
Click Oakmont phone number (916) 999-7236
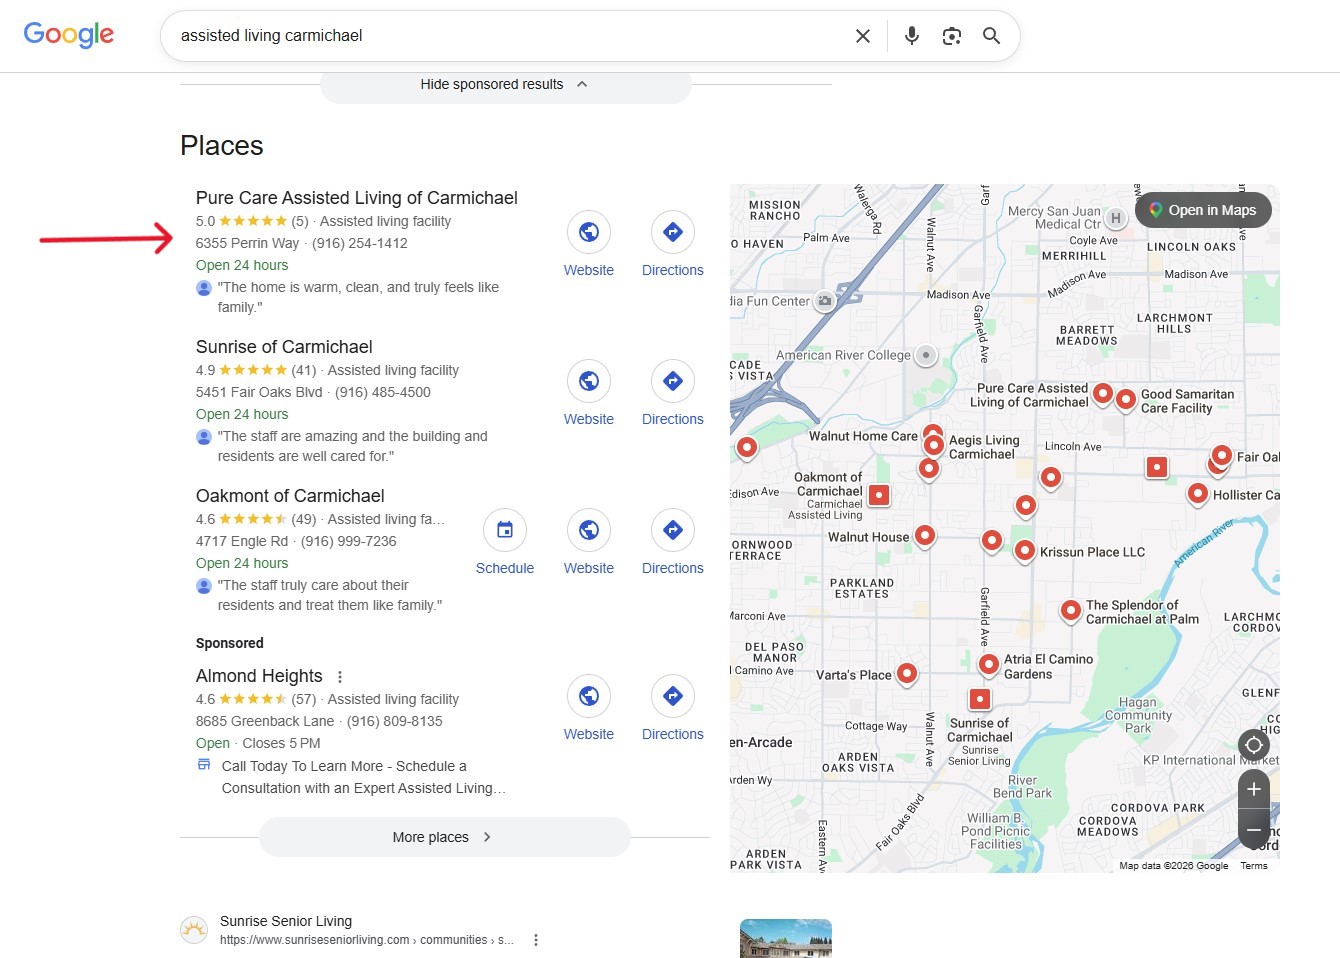click(349, 541)
